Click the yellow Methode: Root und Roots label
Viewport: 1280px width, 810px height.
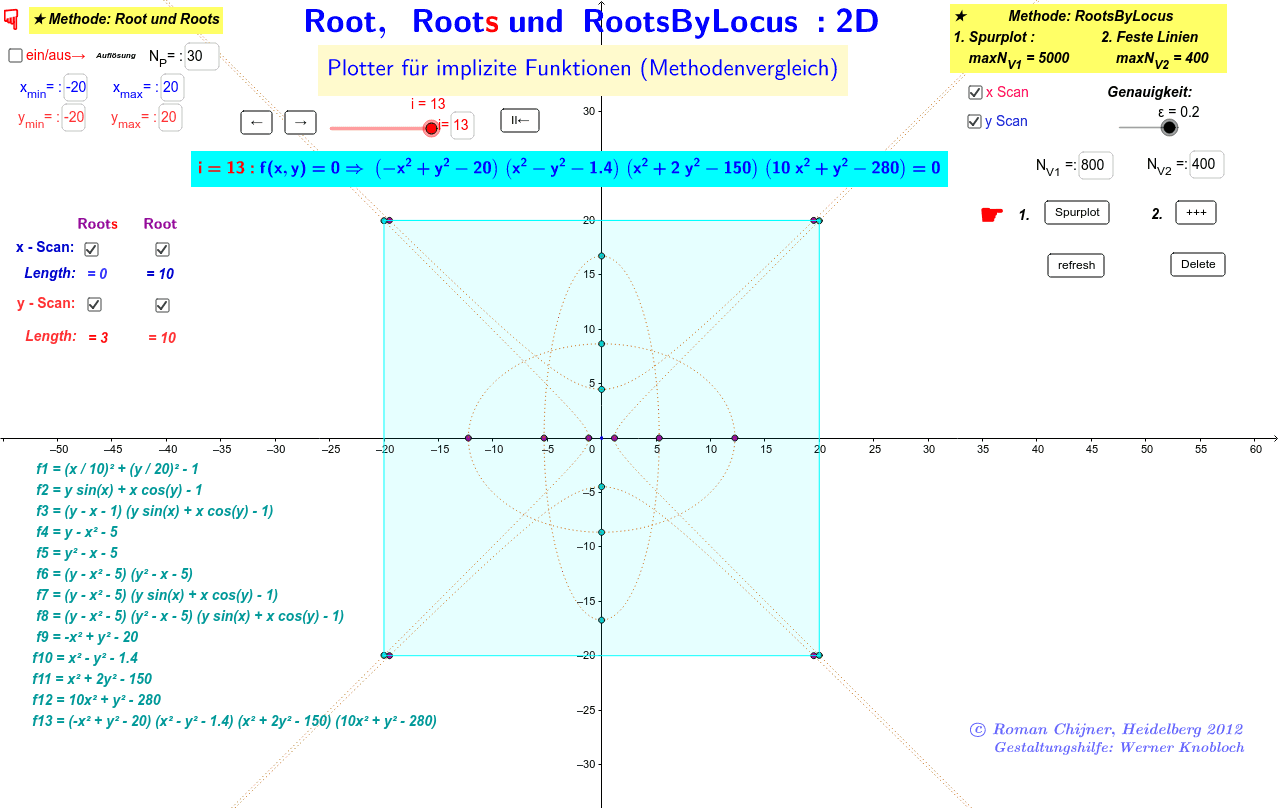126,19
